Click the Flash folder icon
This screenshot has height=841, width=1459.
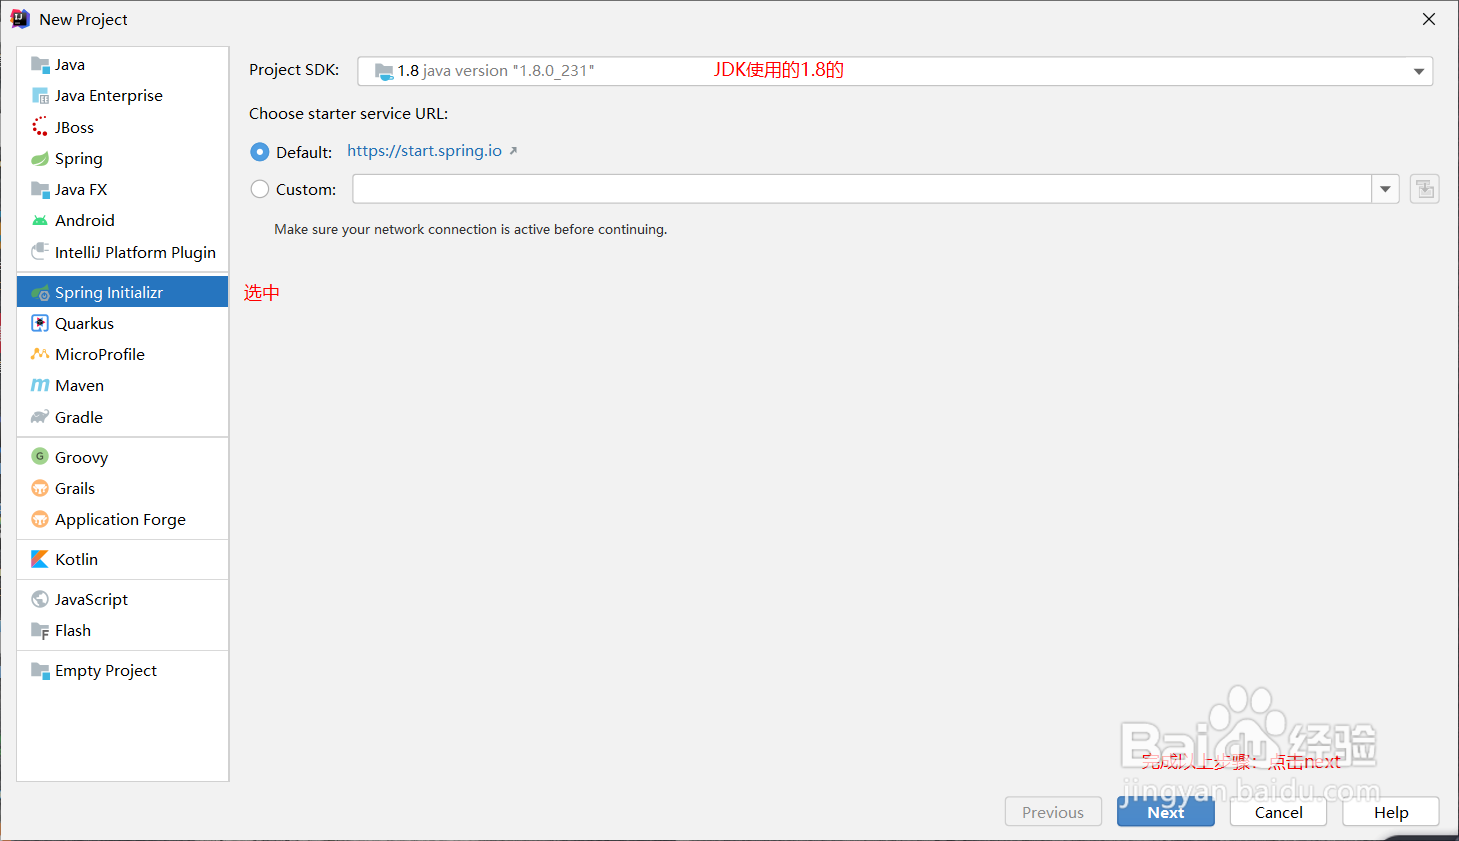pyautogui.click(x=40, y=630)
